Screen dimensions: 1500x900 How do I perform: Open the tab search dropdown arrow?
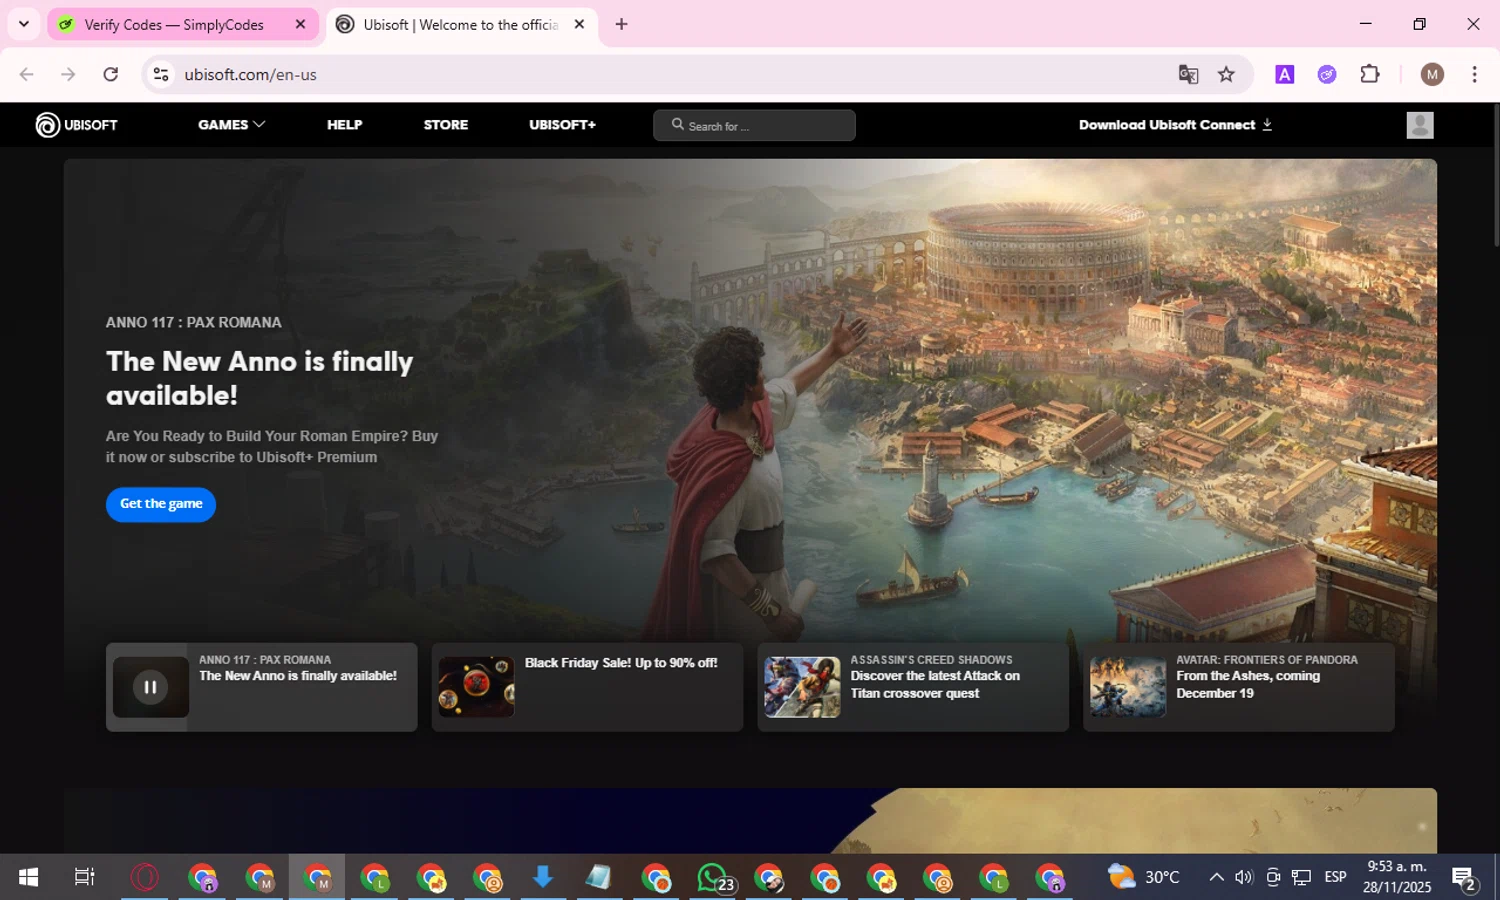[x=23, y=25]
